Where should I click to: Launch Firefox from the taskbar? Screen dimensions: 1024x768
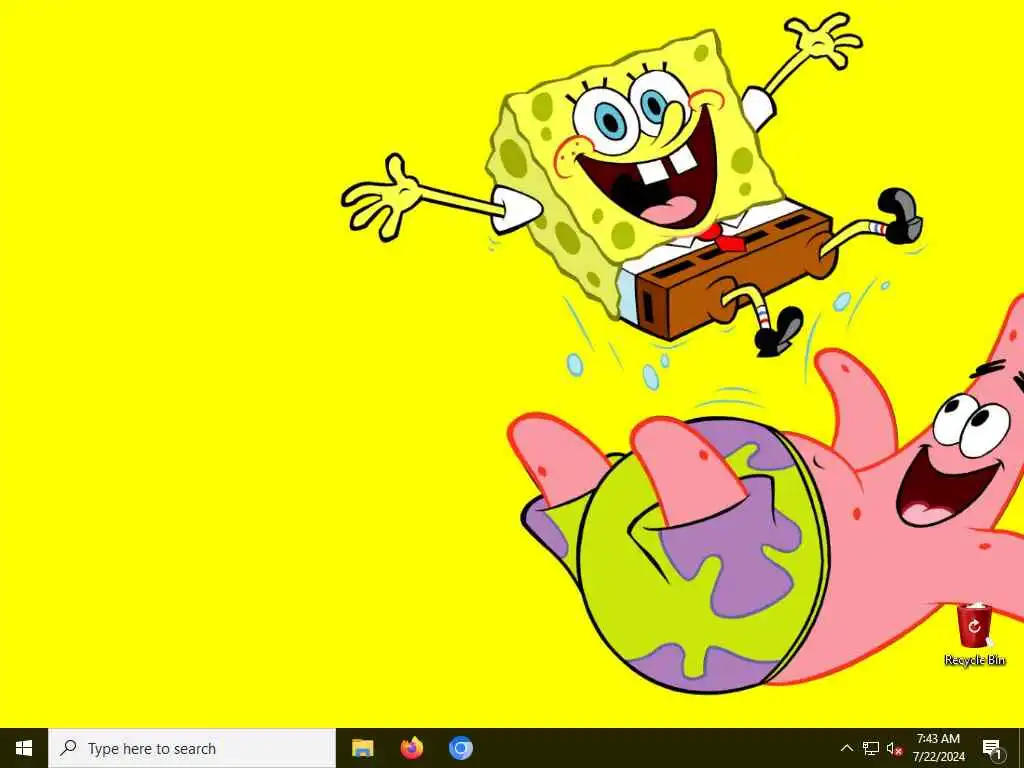(411, 748)
